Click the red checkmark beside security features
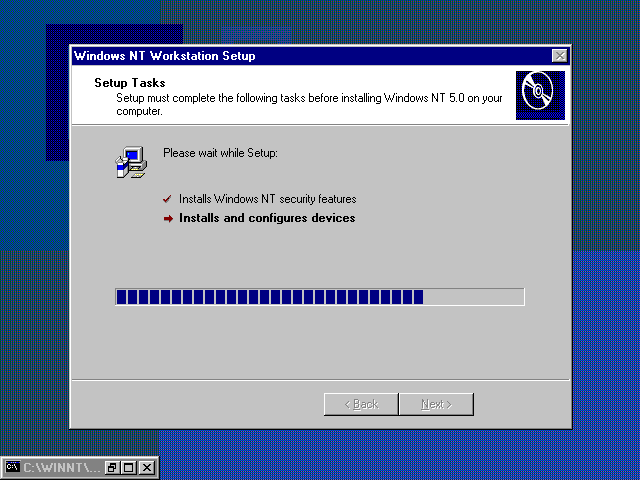640x480 pixels. [167, 199]
